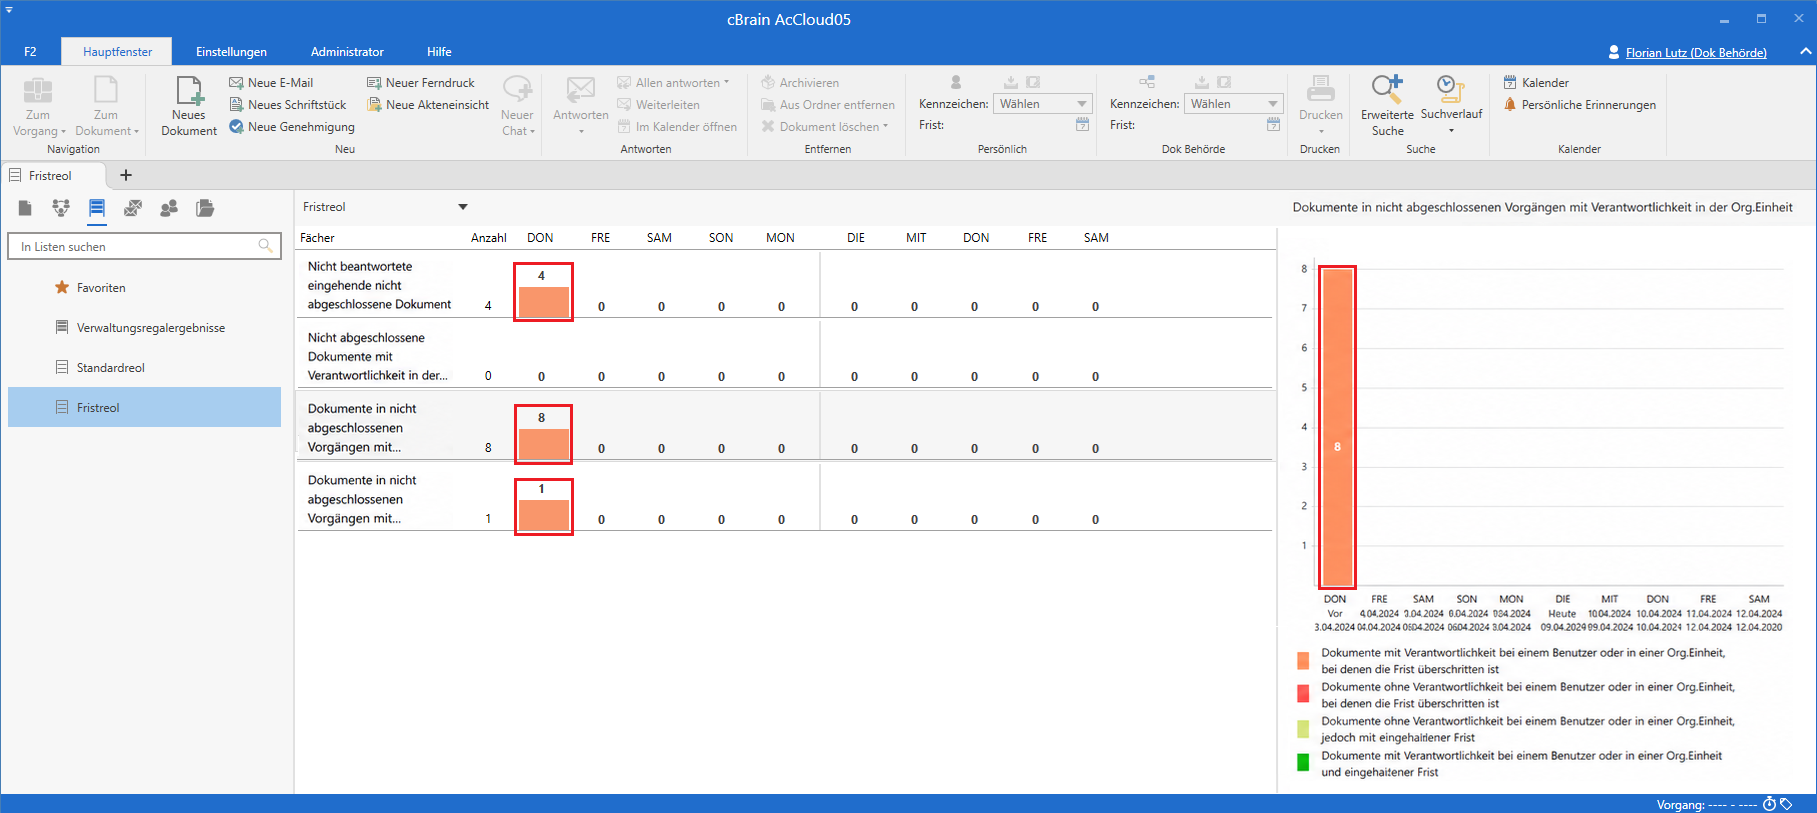Viewport: 1817px width, 813px height.
Task: Open Erweiterte Suche
Action: (1387, 106)
